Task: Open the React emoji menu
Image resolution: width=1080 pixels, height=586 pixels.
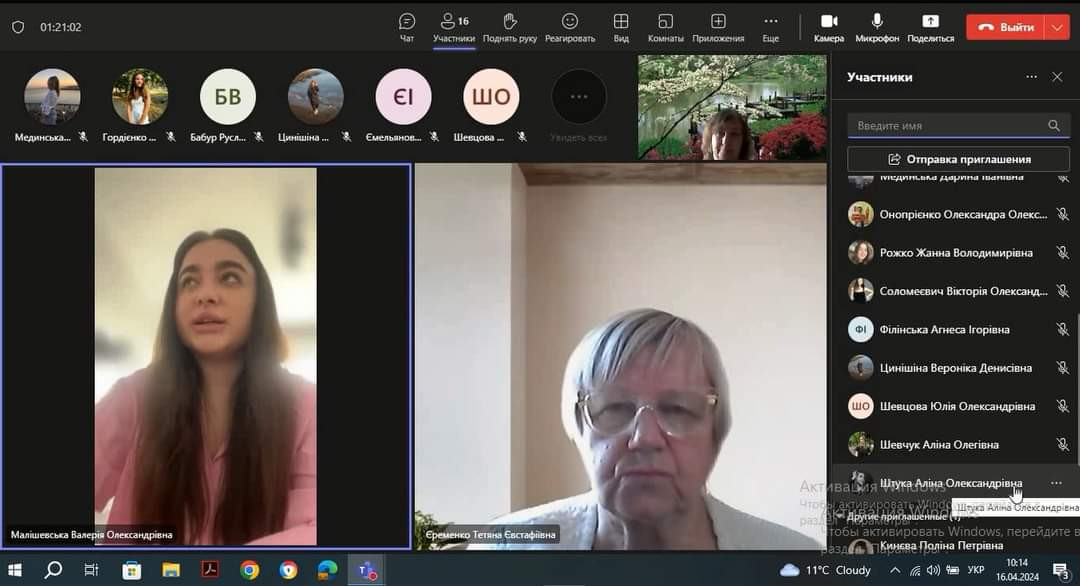Action: 570,28
